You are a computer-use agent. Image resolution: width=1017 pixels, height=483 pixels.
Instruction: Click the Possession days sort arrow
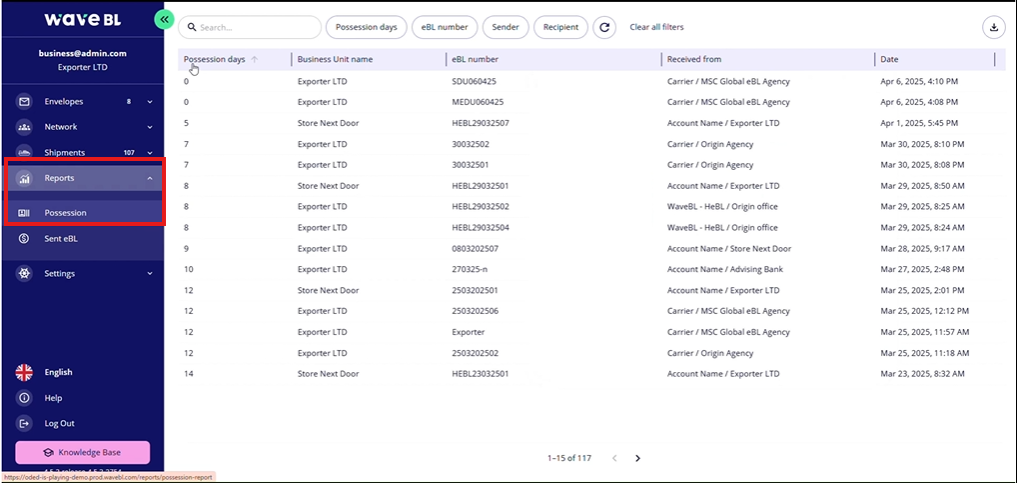254,59
